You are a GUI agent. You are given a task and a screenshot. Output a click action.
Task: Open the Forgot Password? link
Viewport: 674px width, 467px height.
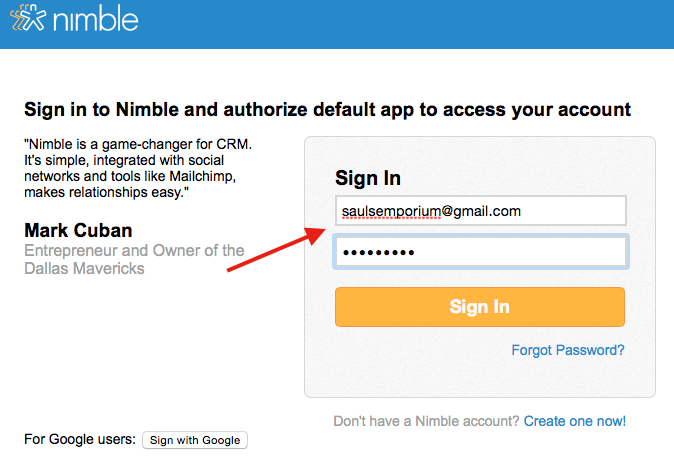click(567, 350)
